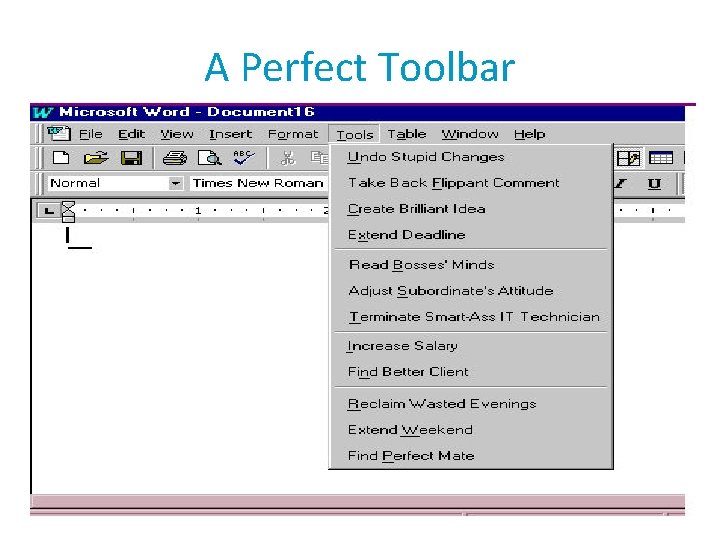Viewport: 720px width, 540px height.
Task: Toggle Underline formatting button
Action: [654, 184]
